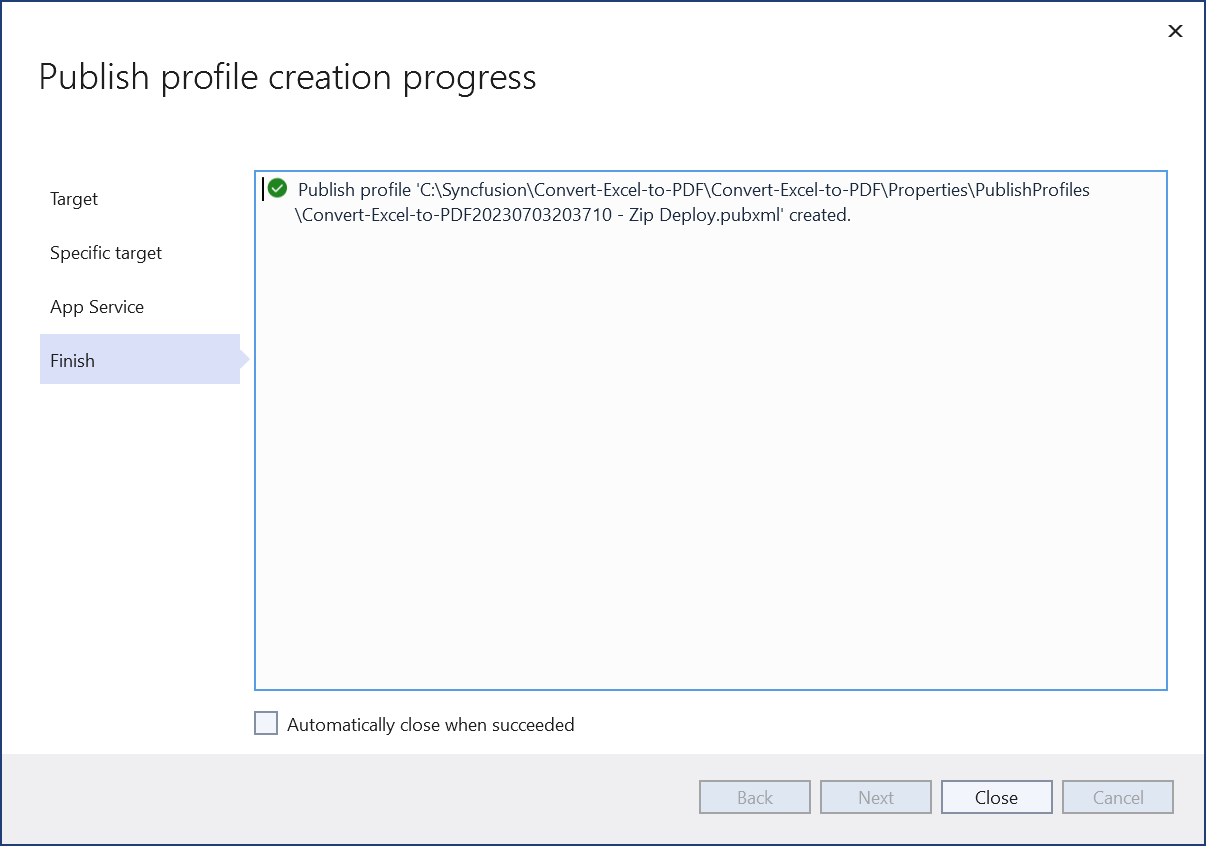Hit the Cancel button

point(1117,797)
